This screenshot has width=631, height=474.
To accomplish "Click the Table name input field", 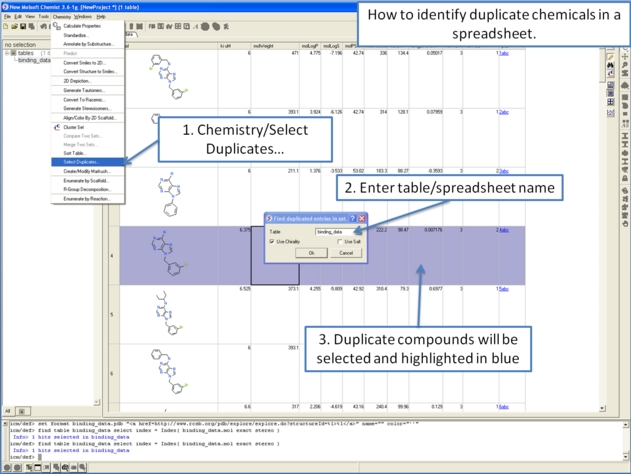I will [x=337, y=231].
